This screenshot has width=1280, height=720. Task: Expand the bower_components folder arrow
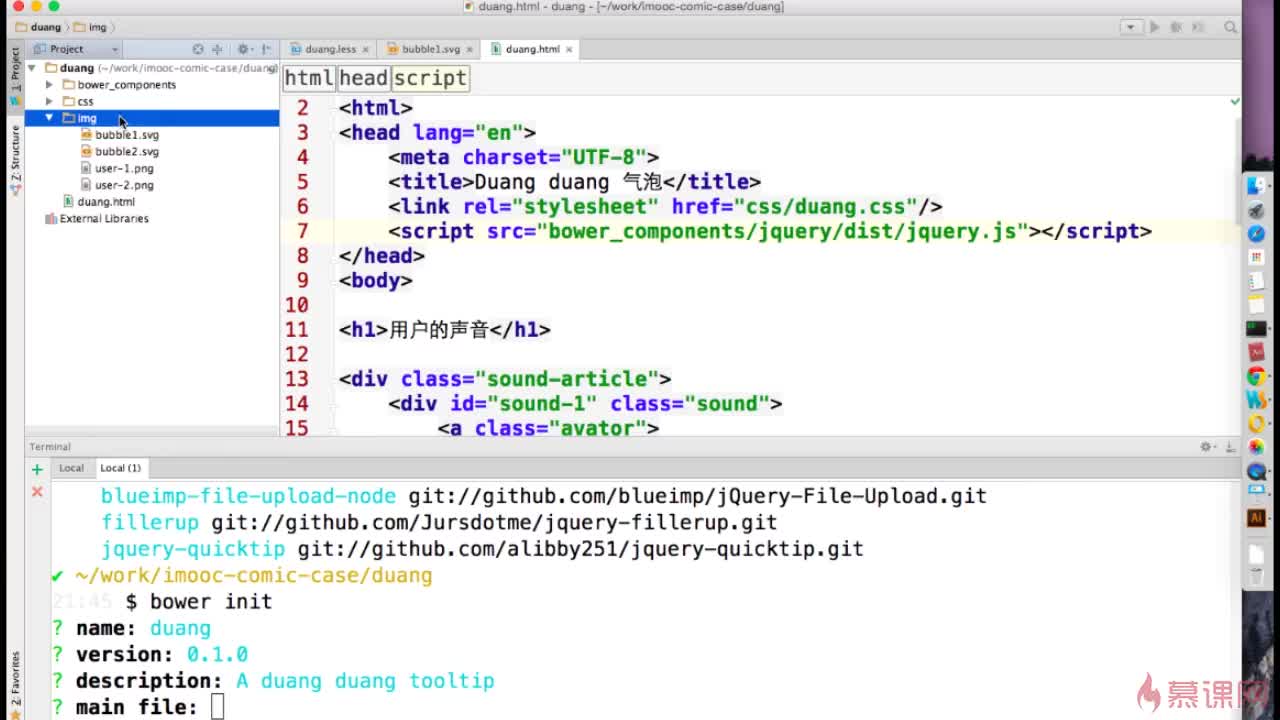(x=49, y=85)
